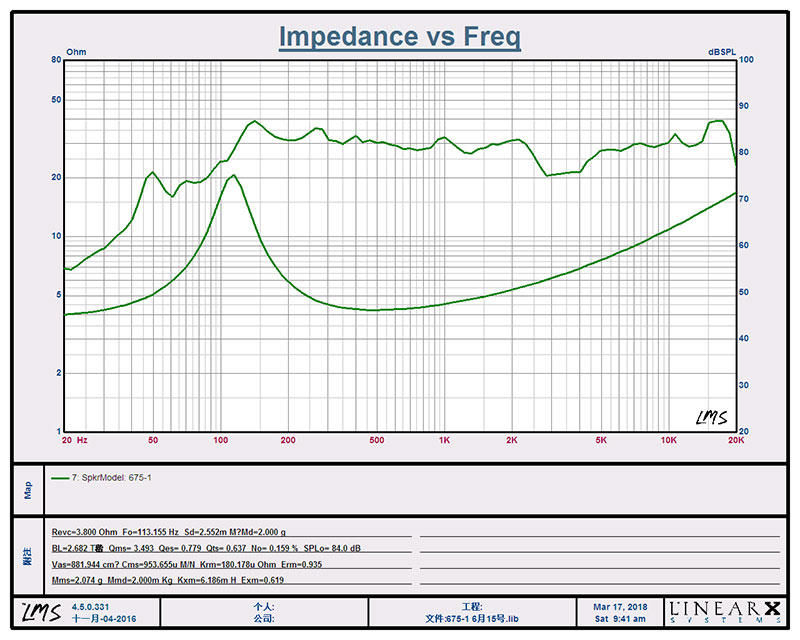
Task: Click the 20 Hz frequency axis label
Action: pyautogui.click(x=75, y=440)
